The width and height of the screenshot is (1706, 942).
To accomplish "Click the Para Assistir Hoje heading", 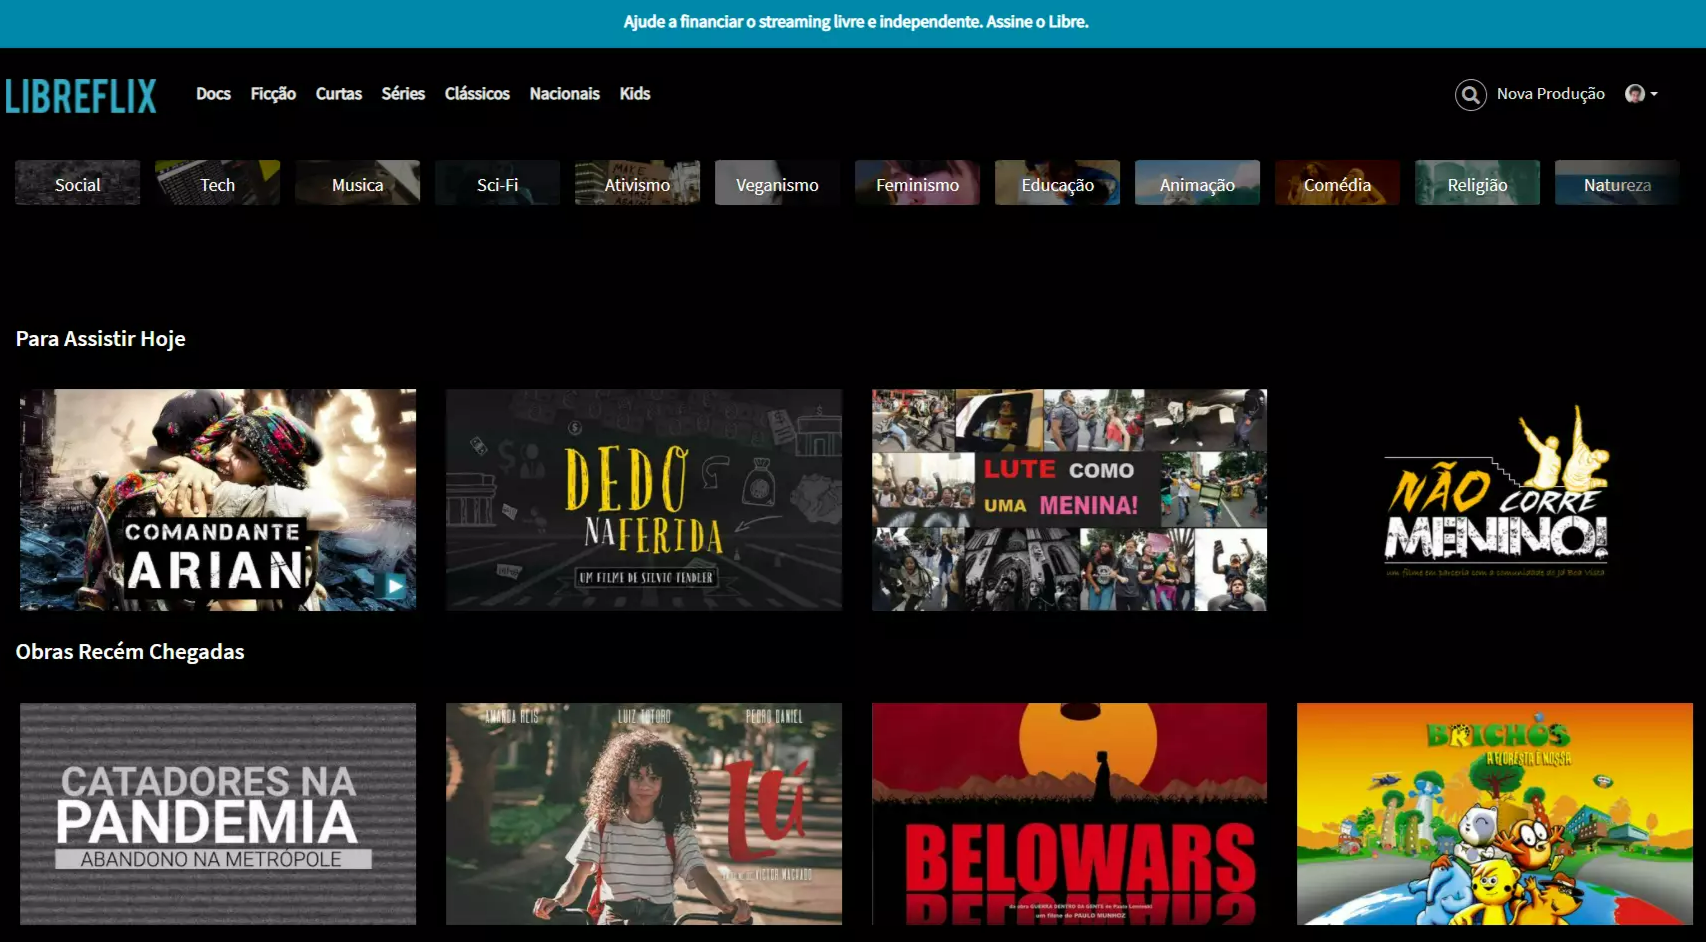I will 101,339.
